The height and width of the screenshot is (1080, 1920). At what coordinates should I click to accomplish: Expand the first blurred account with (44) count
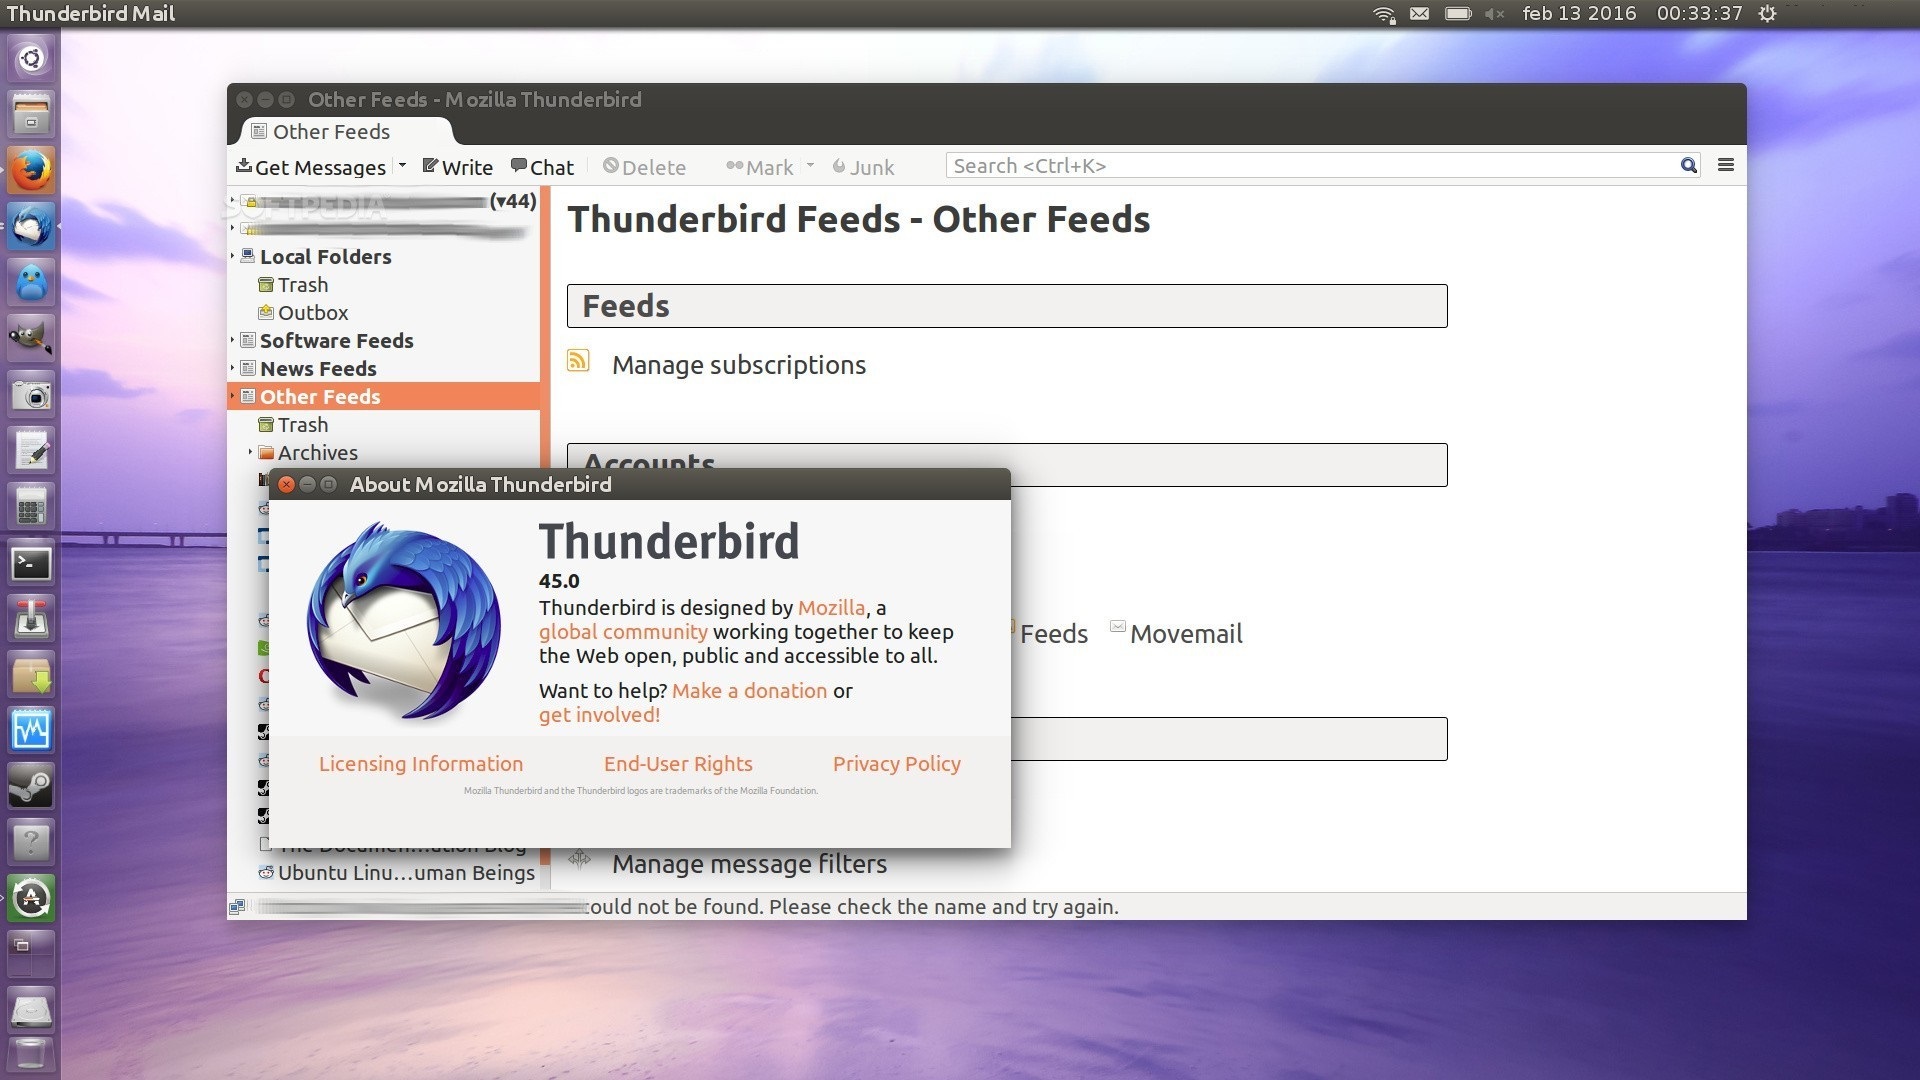click(x=233, y=200)
